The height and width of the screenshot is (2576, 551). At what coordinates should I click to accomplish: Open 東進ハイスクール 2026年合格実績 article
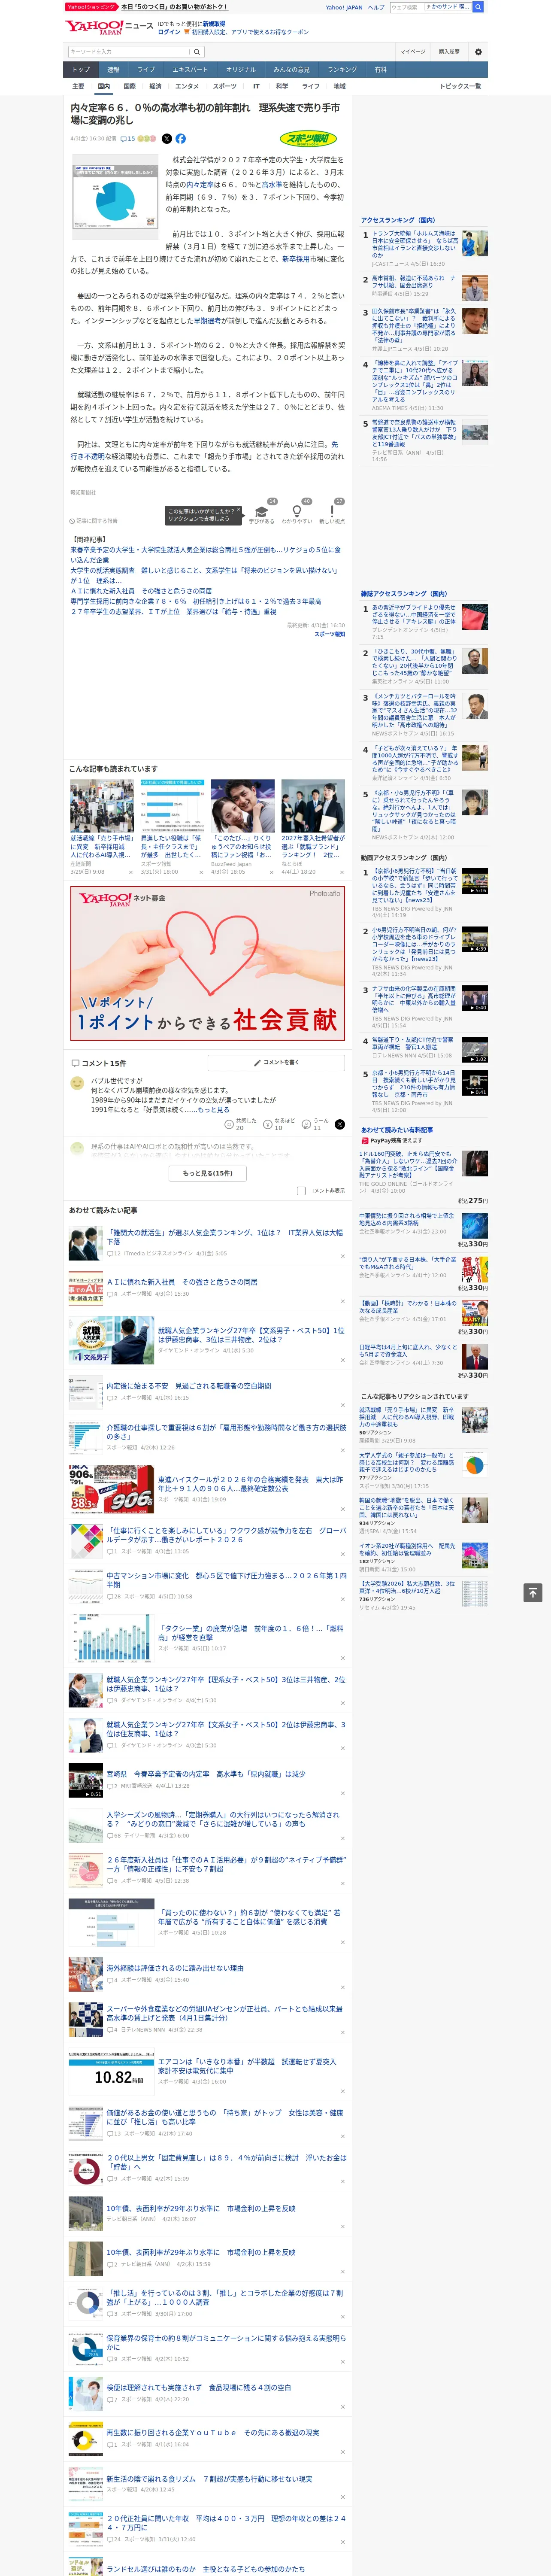point(251,1484)
